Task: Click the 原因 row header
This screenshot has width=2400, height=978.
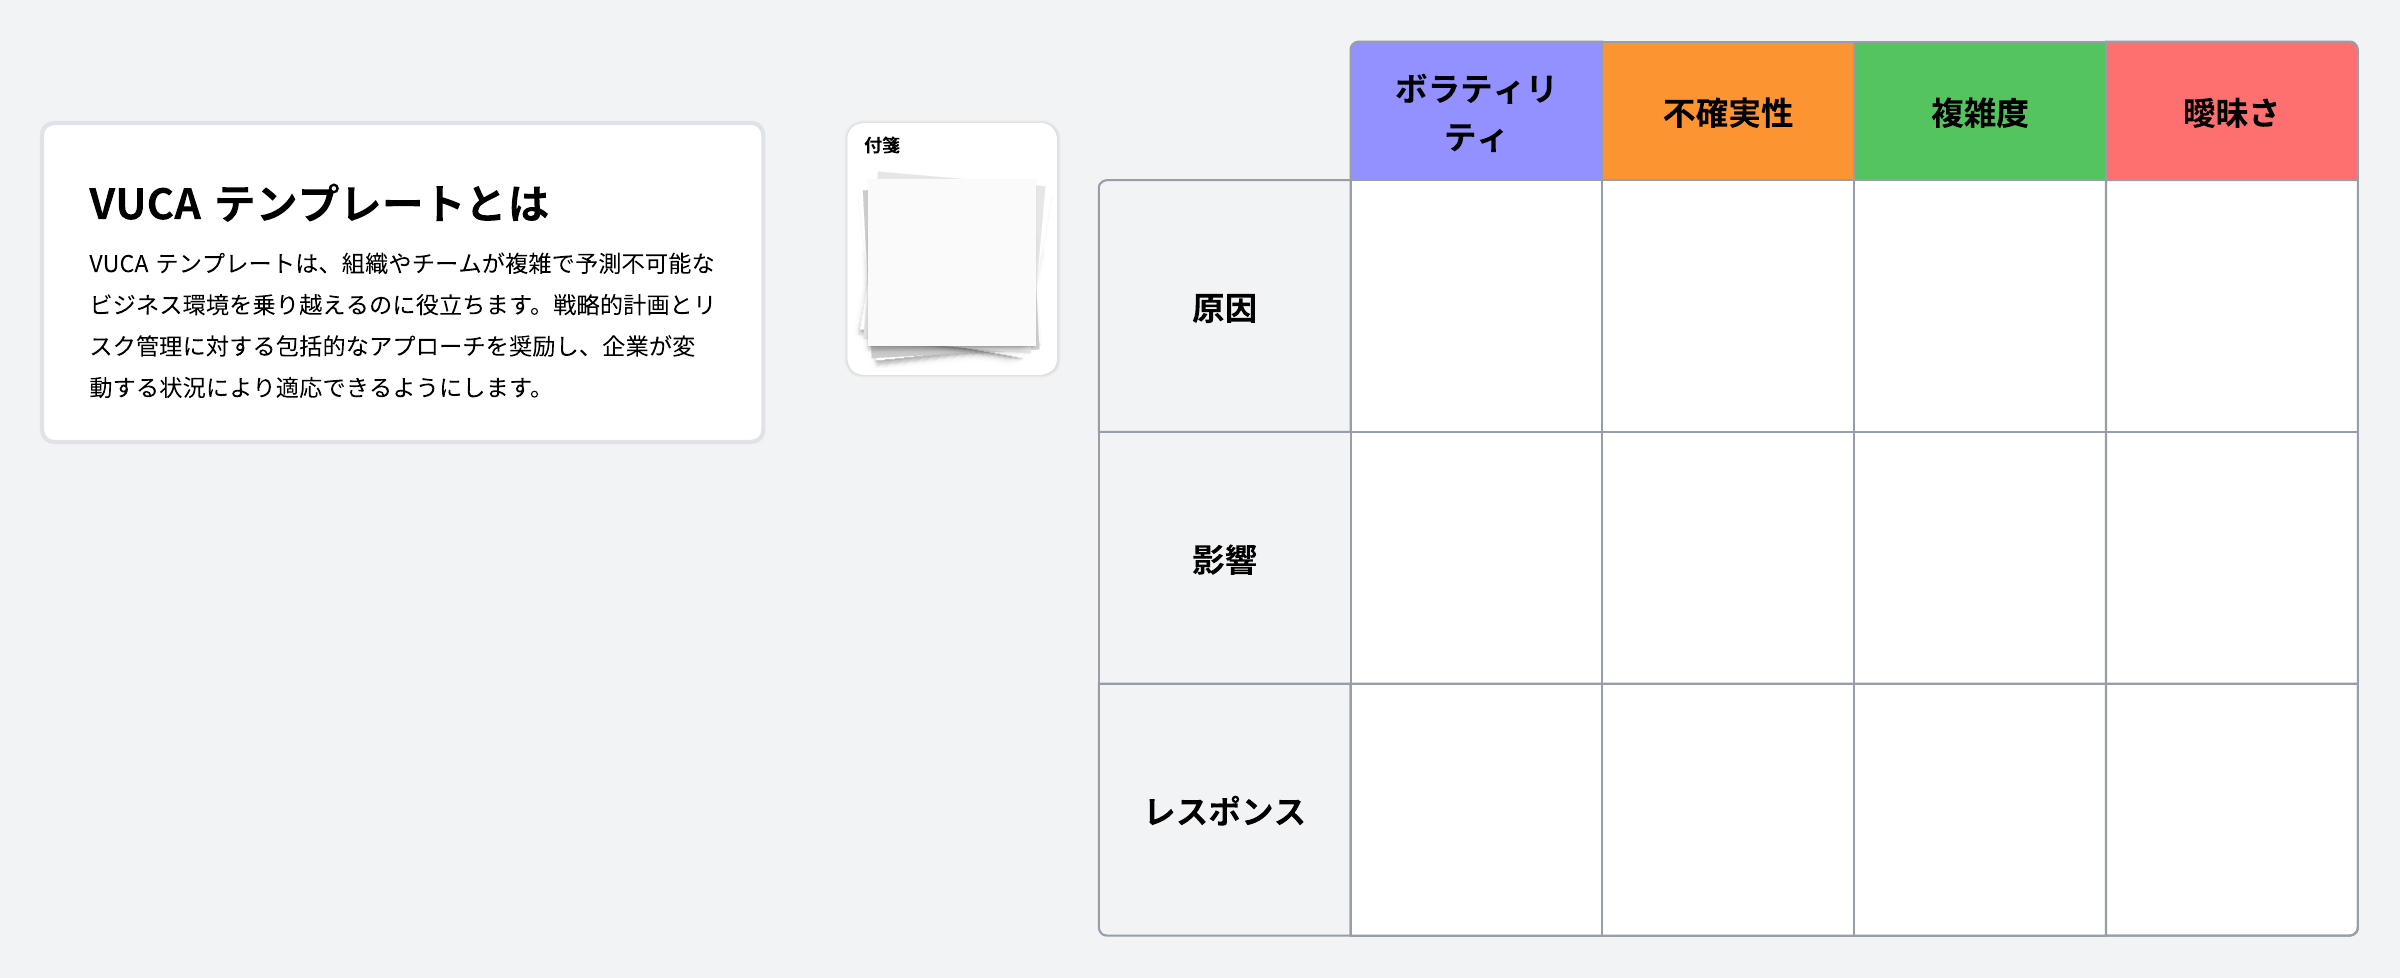Action: (1224, 307)
